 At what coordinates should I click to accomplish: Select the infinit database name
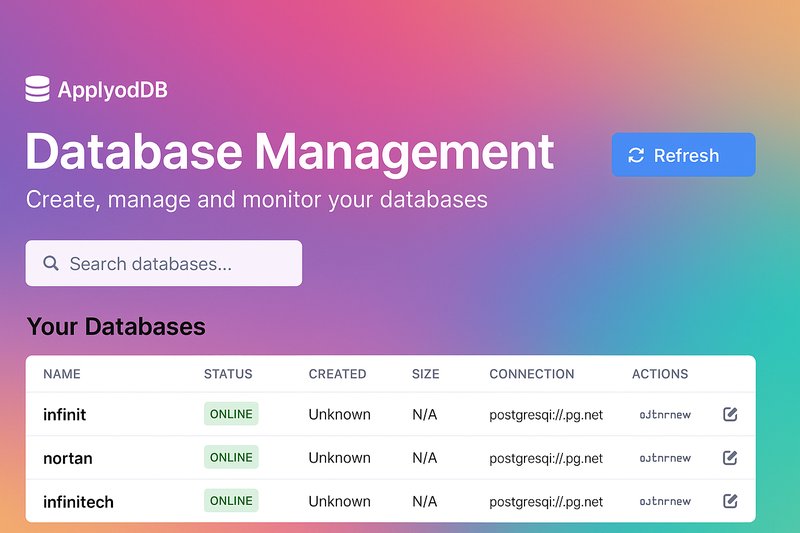[65, 414]
